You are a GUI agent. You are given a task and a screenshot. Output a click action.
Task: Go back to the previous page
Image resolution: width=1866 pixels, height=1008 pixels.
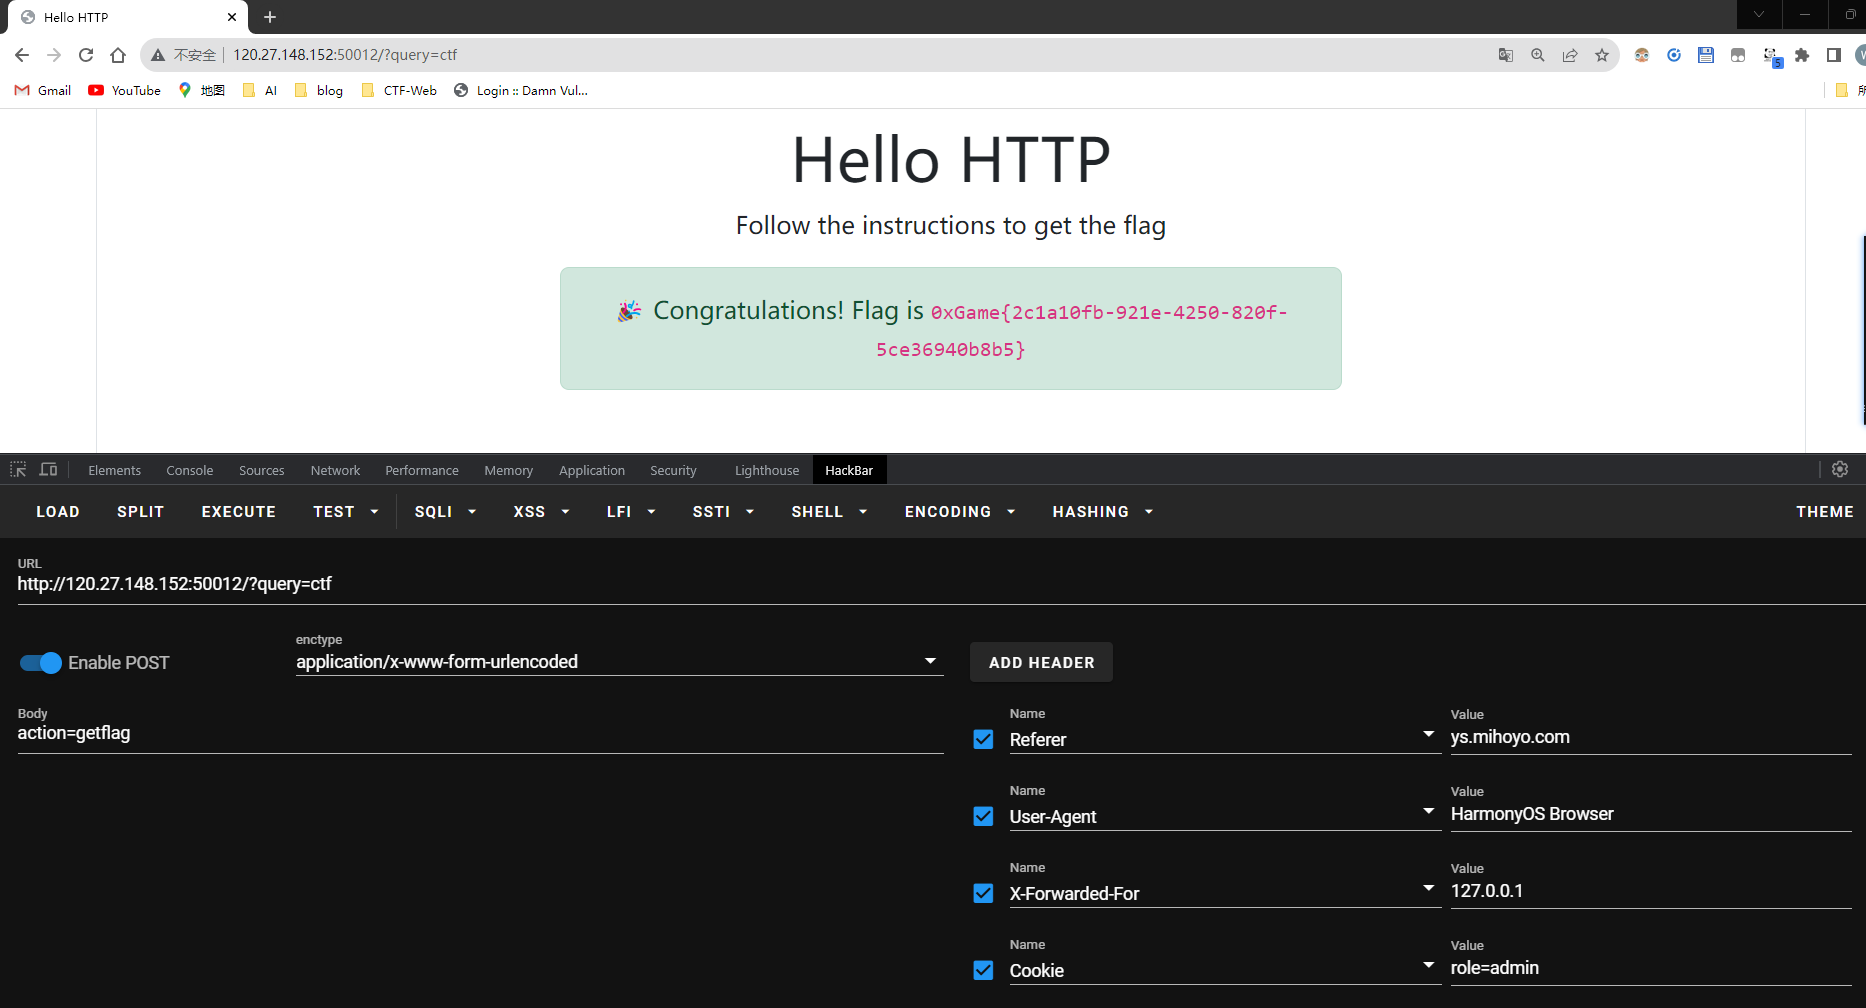tap(22, 55)
